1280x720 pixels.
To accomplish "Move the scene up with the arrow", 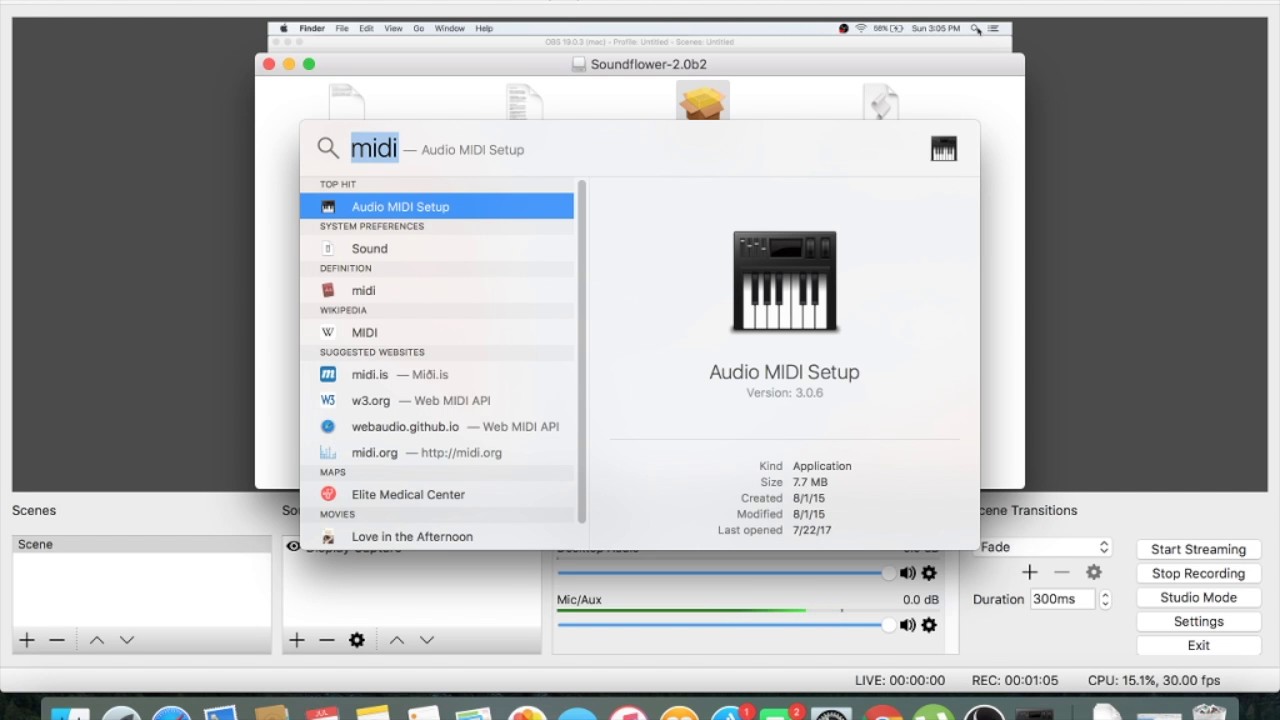I will click(x=97, y=640).
